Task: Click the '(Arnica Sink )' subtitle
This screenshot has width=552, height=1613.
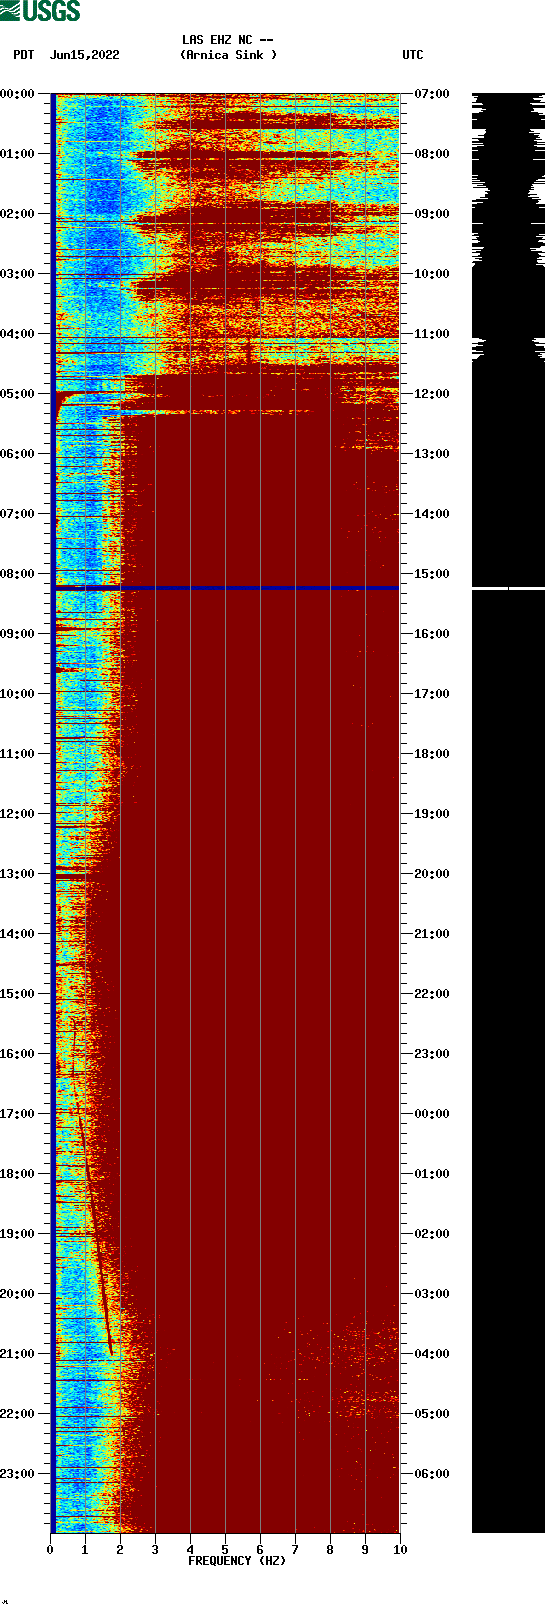Action: pyautogui.click(x=228, y=55)
